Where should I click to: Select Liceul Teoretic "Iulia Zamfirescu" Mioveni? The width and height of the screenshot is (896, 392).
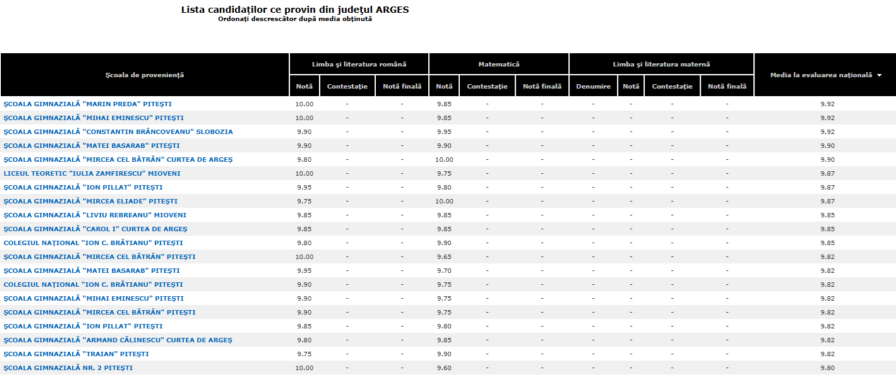point(92,173)
